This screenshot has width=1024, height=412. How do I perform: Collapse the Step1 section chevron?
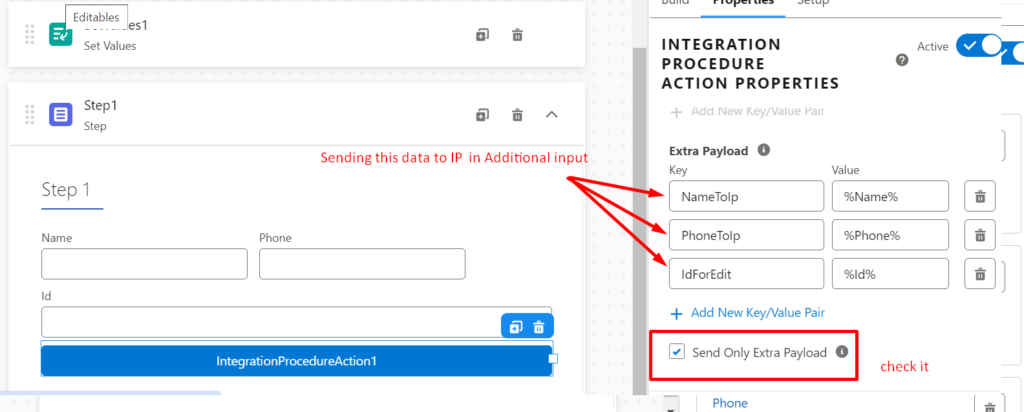coord(552,115)
